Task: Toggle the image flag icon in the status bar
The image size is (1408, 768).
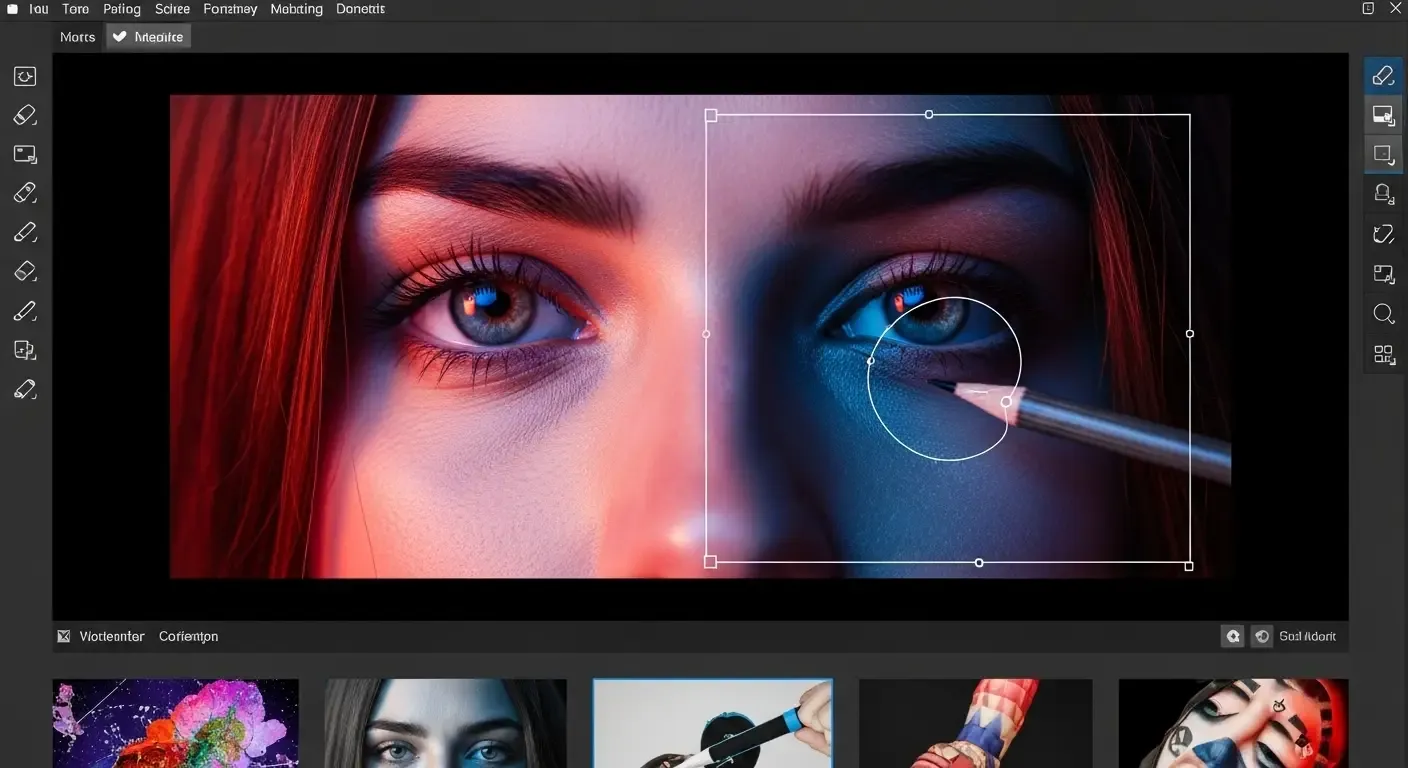Action: 63,635
